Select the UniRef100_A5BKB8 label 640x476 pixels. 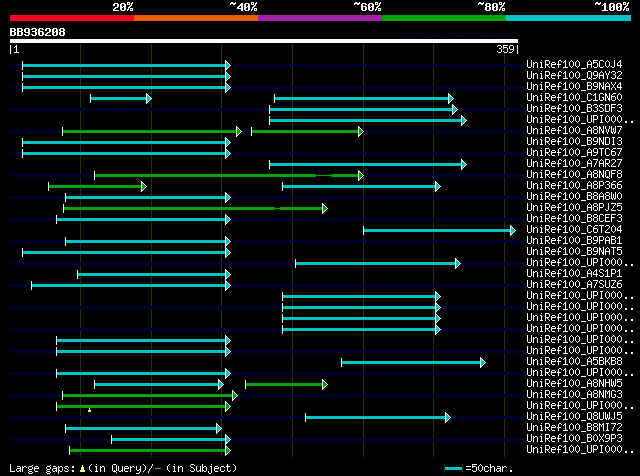(574, 361)
